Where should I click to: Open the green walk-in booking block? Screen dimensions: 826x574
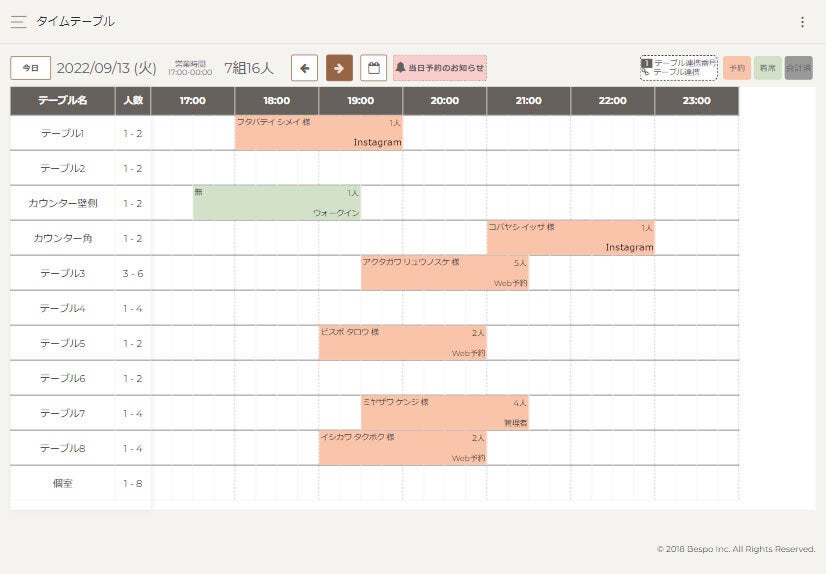[276, 203]
